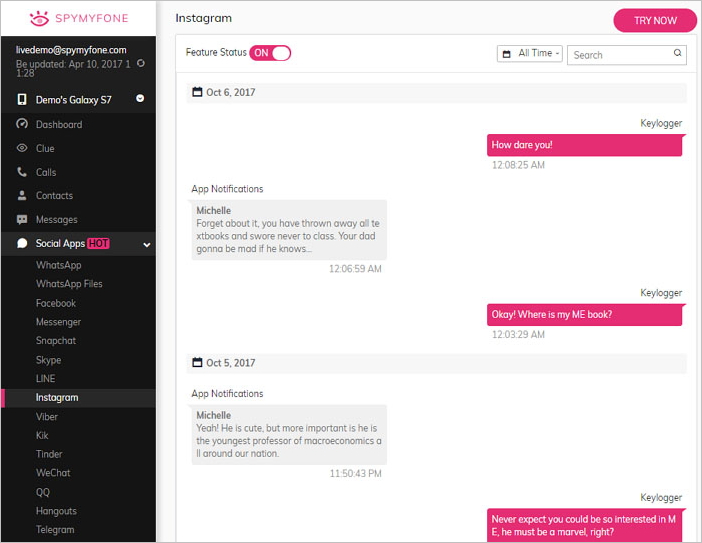Image resolution: width=702 pixels, height=543 pixels.
Task: Select Snapchat from Social Apps list
Action: pyautogui.click(x=56, y=341)
